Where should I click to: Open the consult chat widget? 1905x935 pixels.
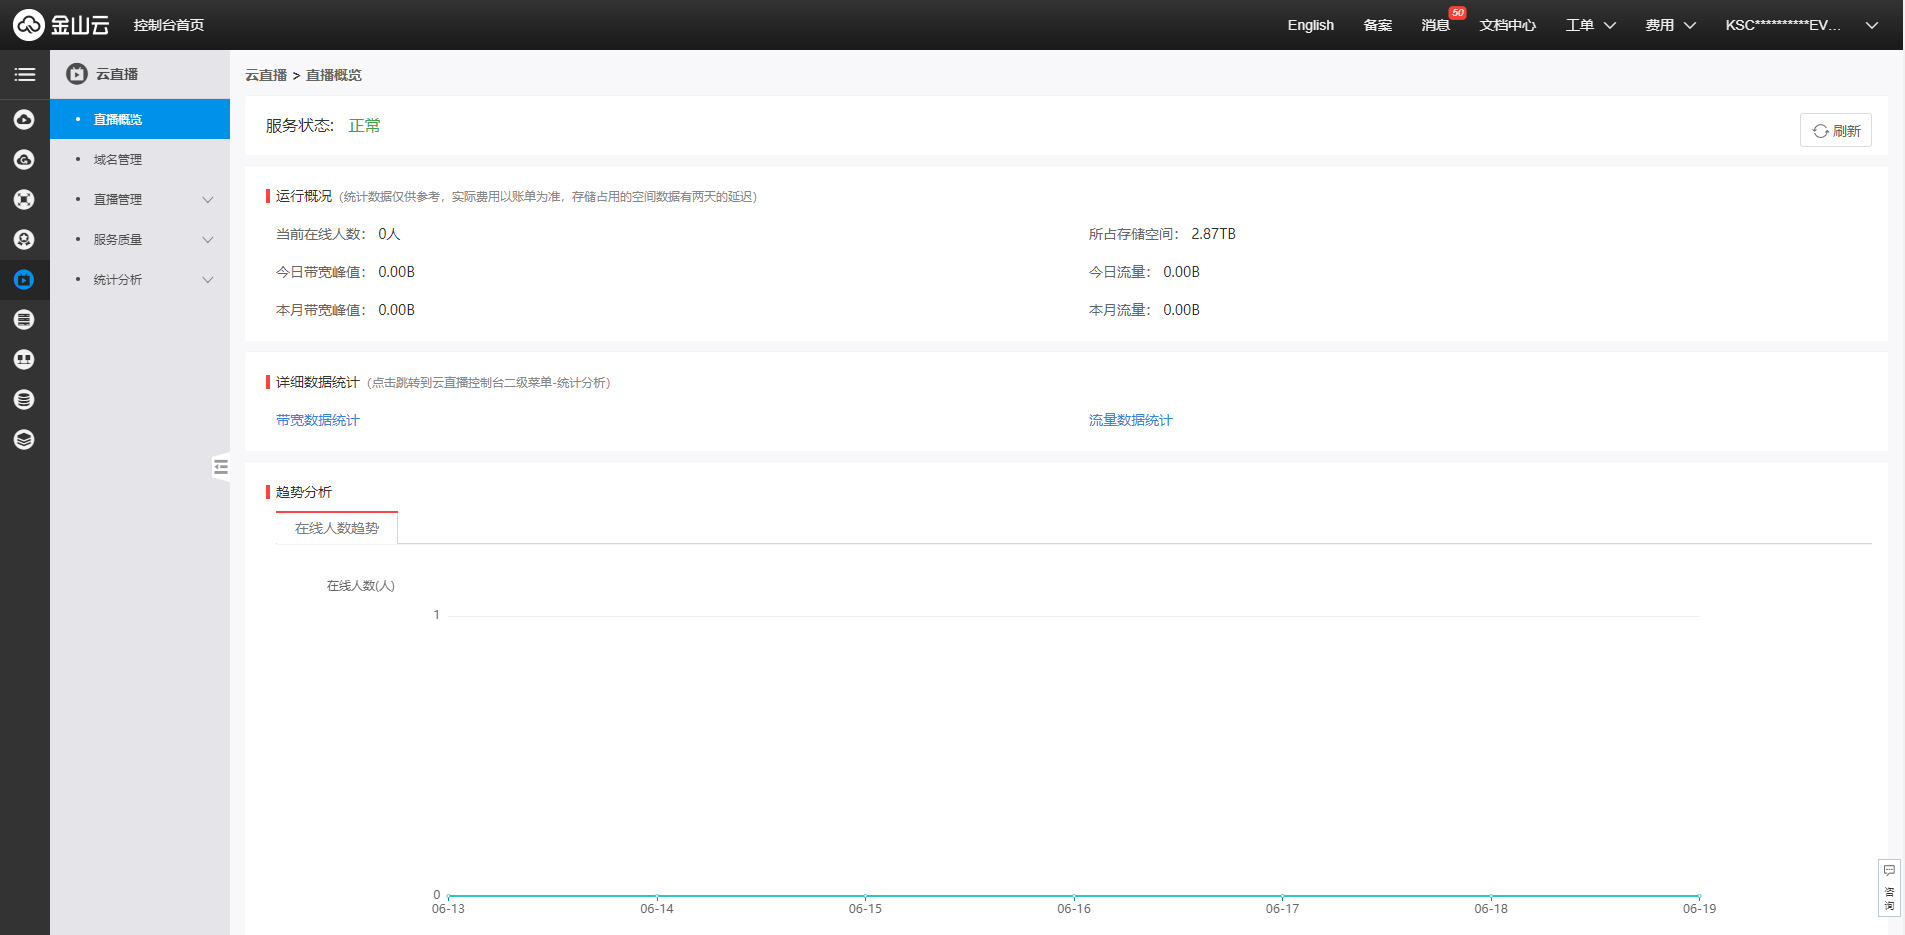[x=1889, y=887]
